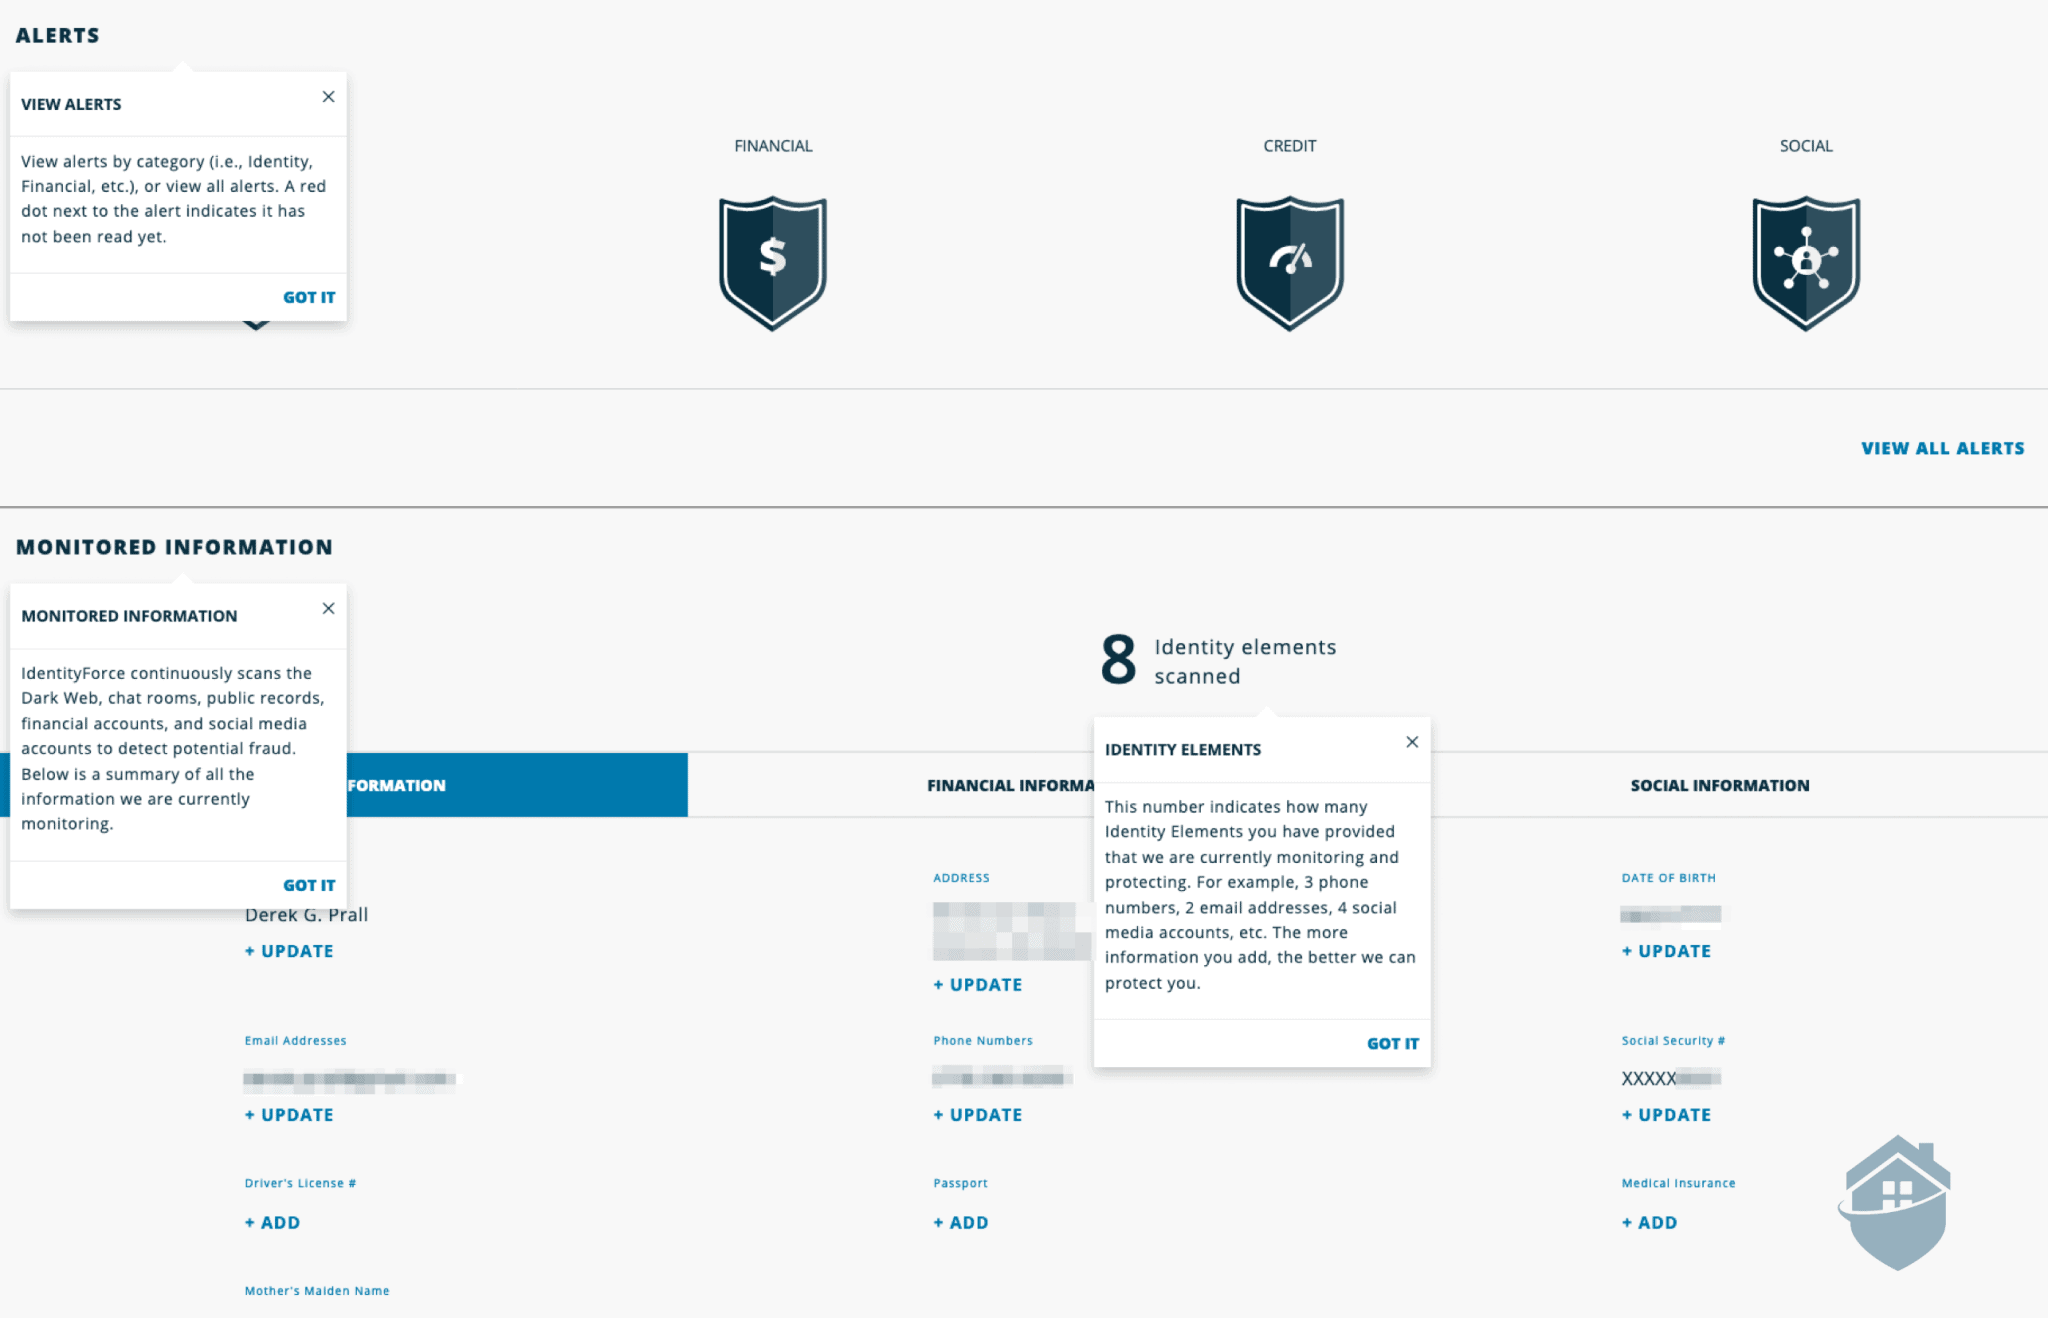2048x1318 pixels.
Task: Open VIEW ALL ALERTS
Action: (1941, 448)
